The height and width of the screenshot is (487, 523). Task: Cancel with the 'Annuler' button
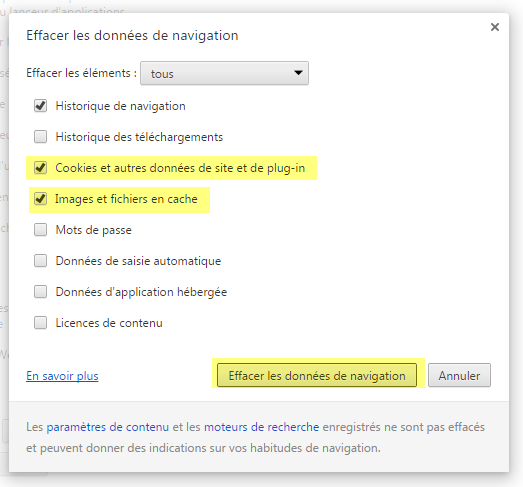point(459,375)
